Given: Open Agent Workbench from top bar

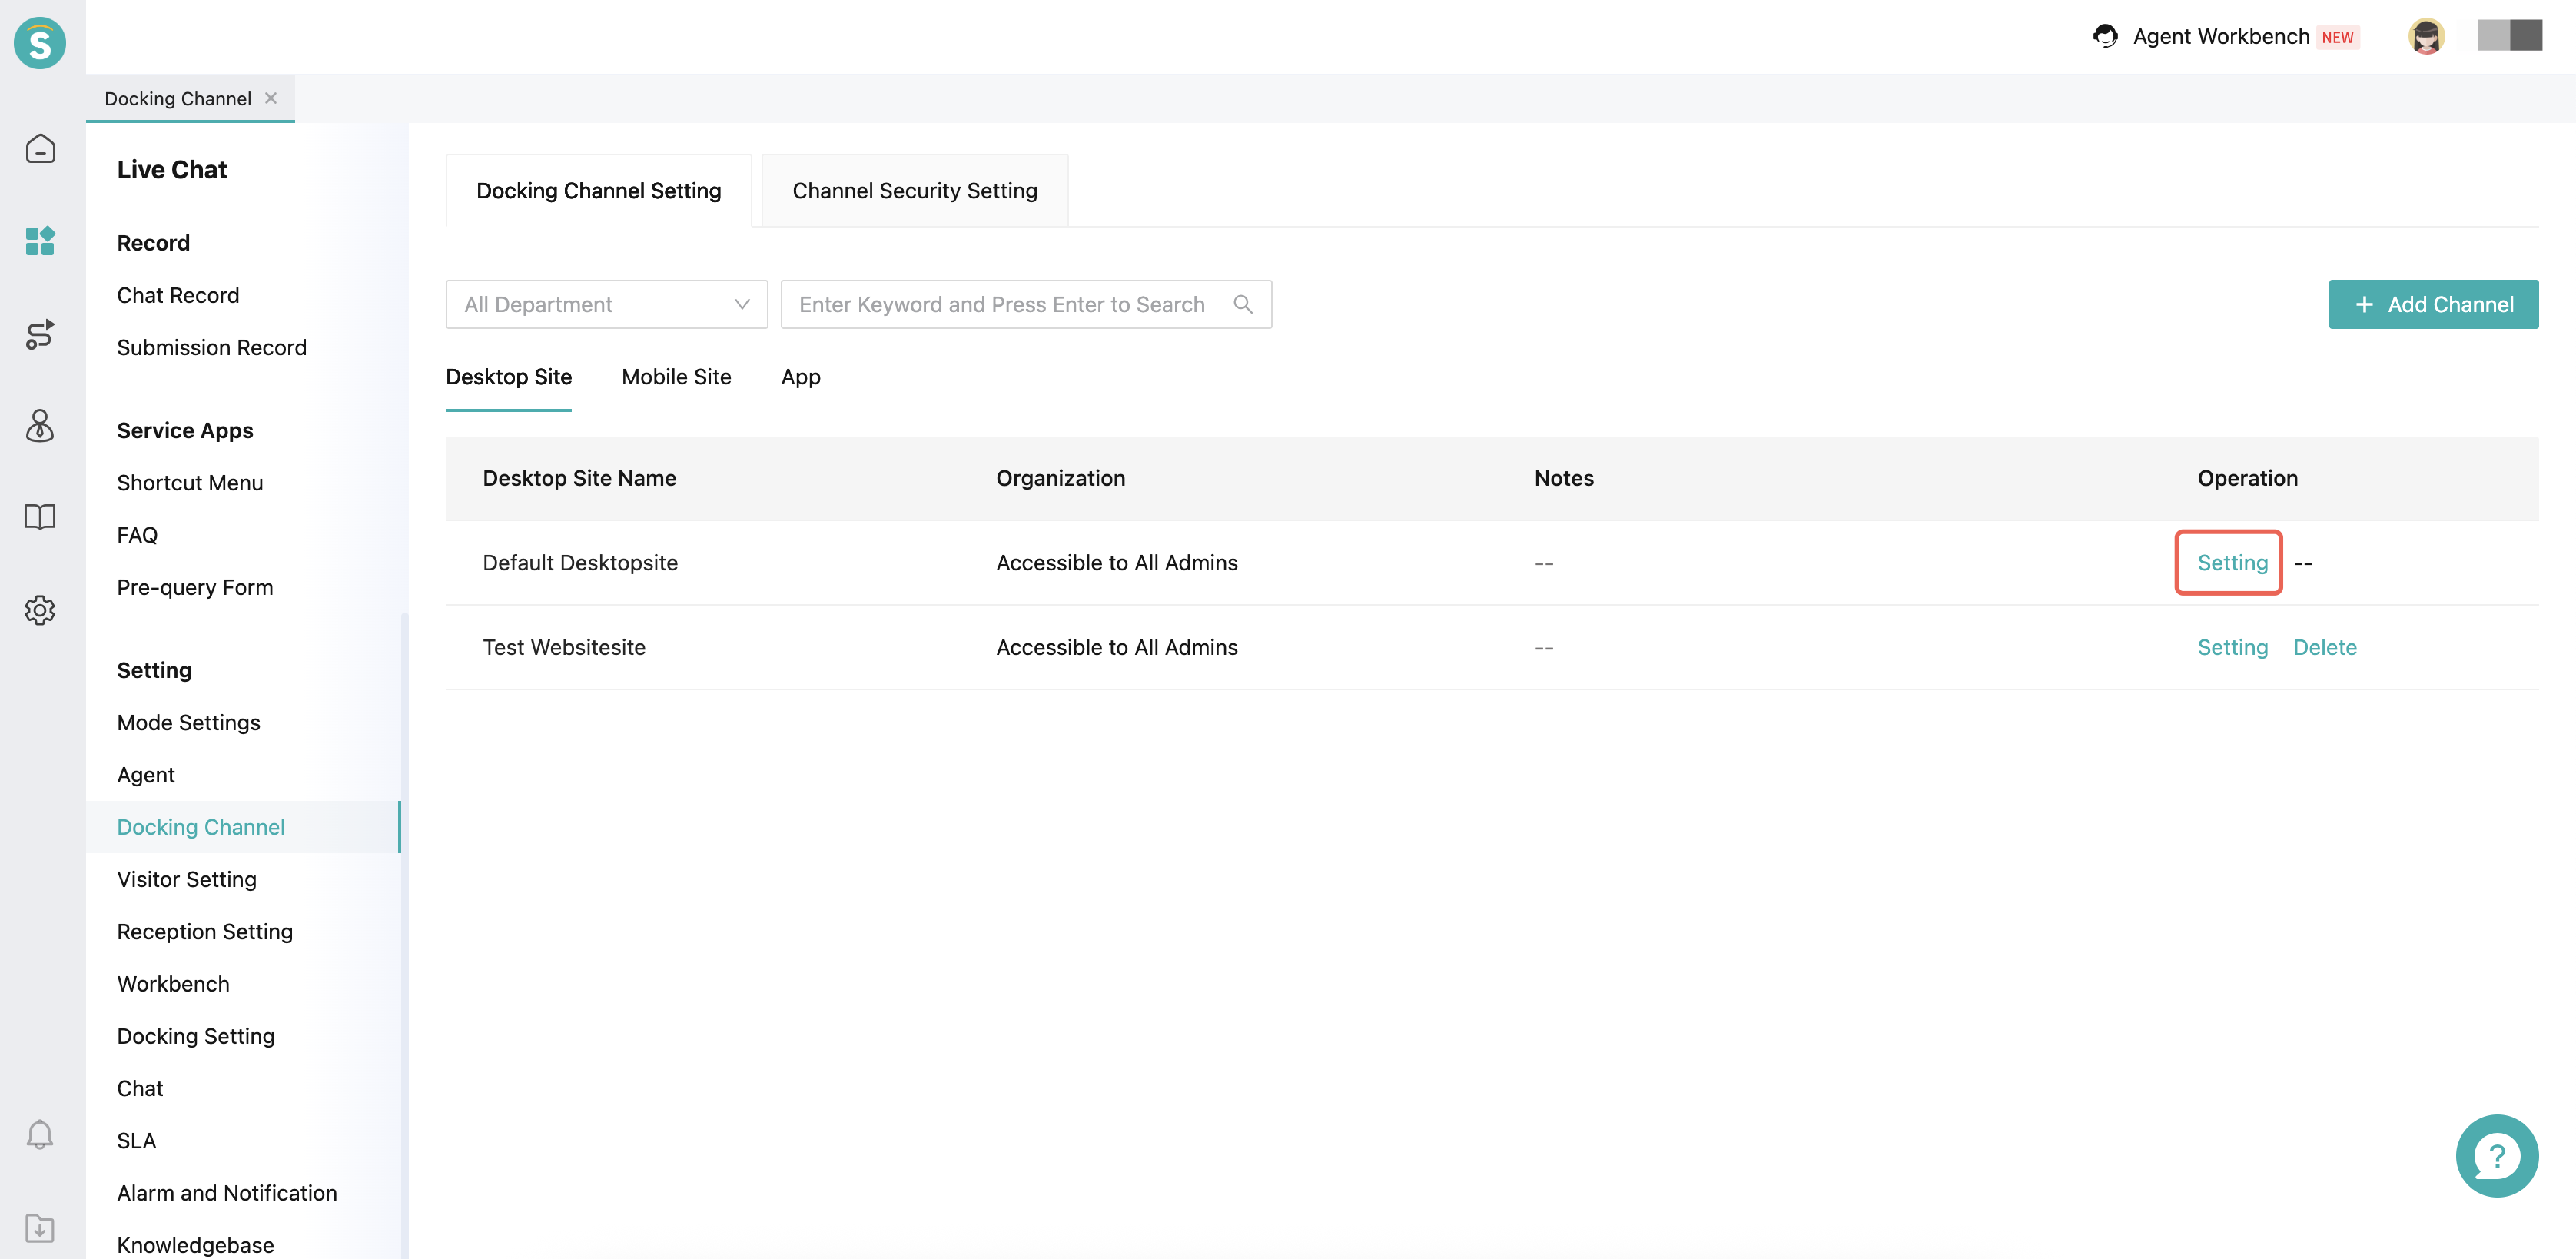Looking at the screenshot, I should coord(2220,37).
